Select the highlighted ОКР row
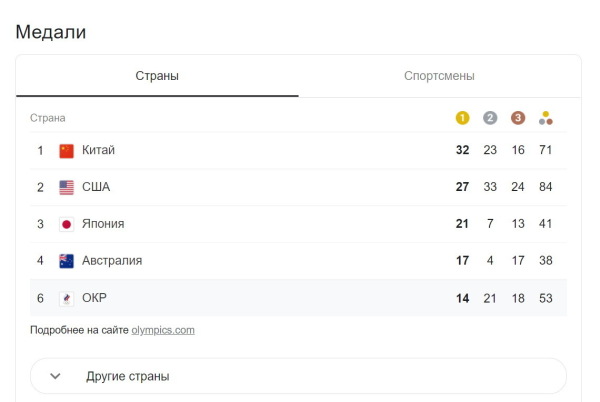 point(298,298)
